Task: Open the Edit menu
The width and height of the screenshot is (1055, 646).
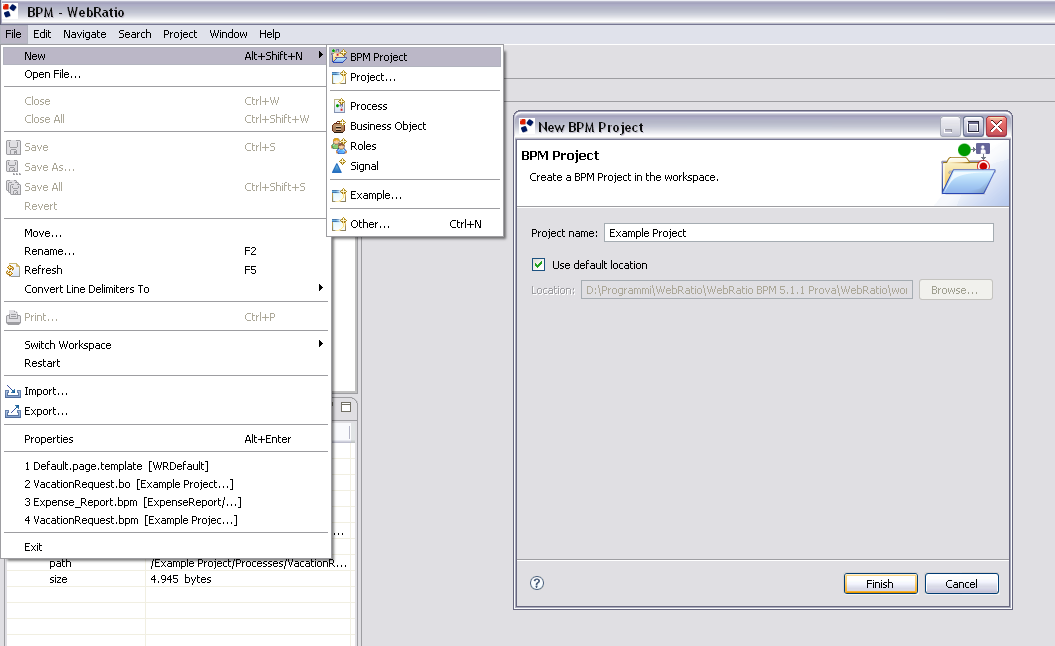Action: point(42,34)
